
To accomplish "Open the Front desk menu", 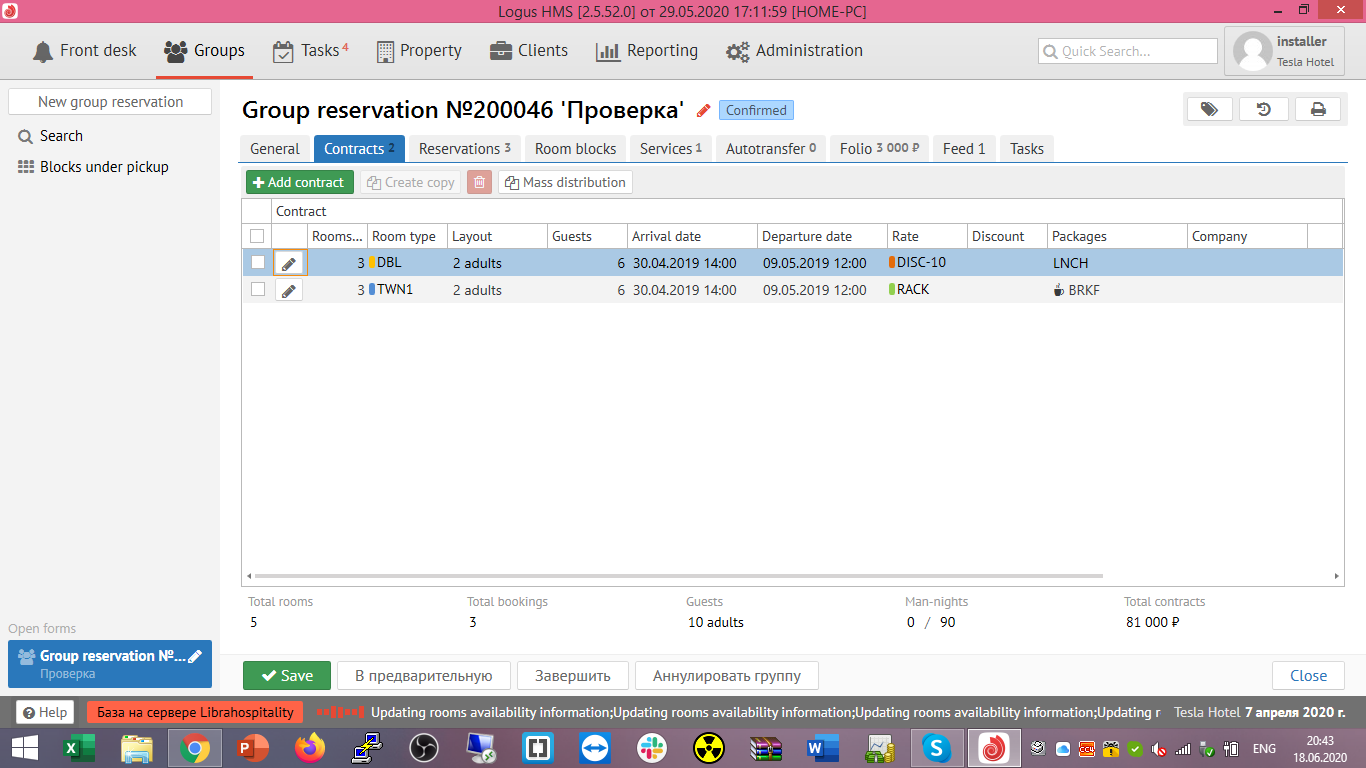I will (x=84, y=51).
